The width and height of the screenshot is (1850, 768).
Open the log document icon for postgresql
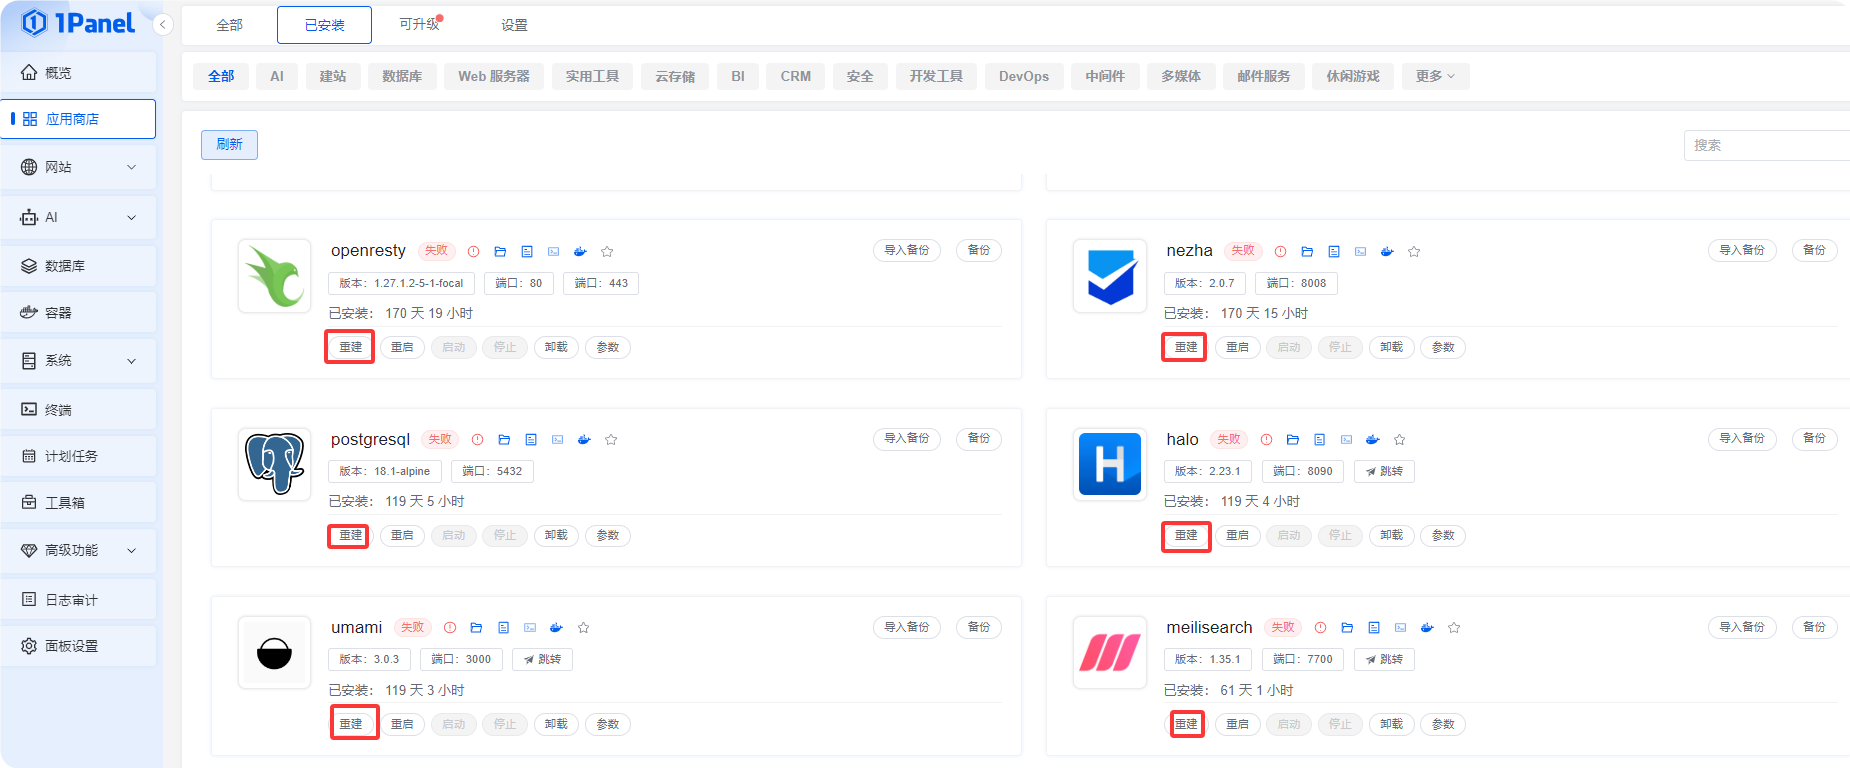click(531, 440)
